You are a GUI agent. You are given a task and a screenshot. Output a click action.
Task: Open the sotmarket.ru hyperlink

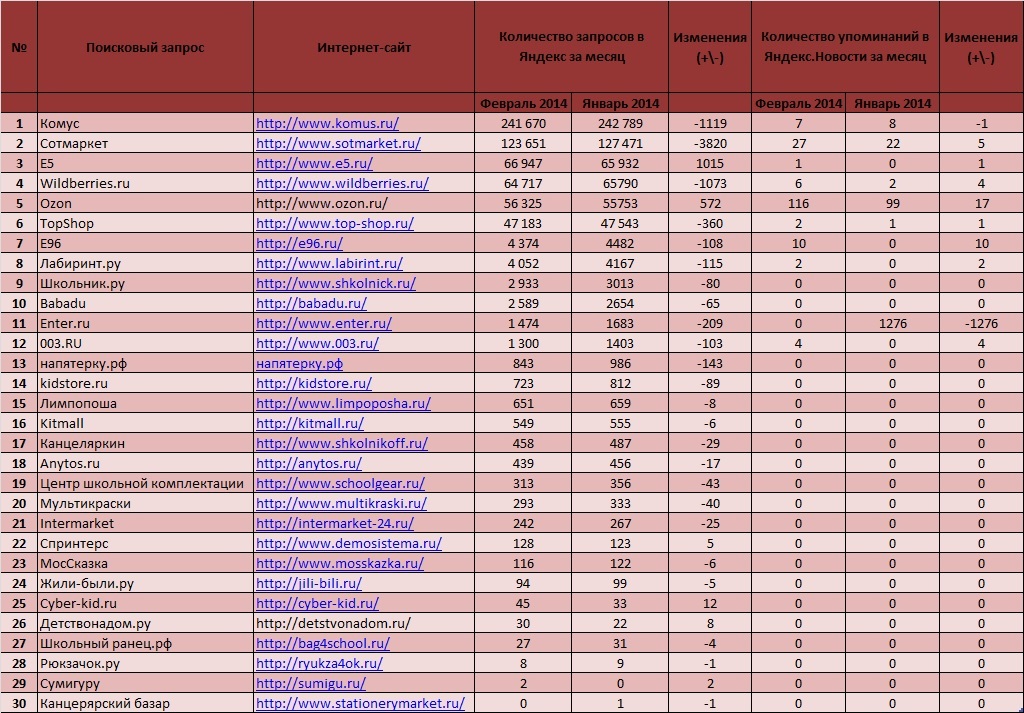click(x=338, y=144)
